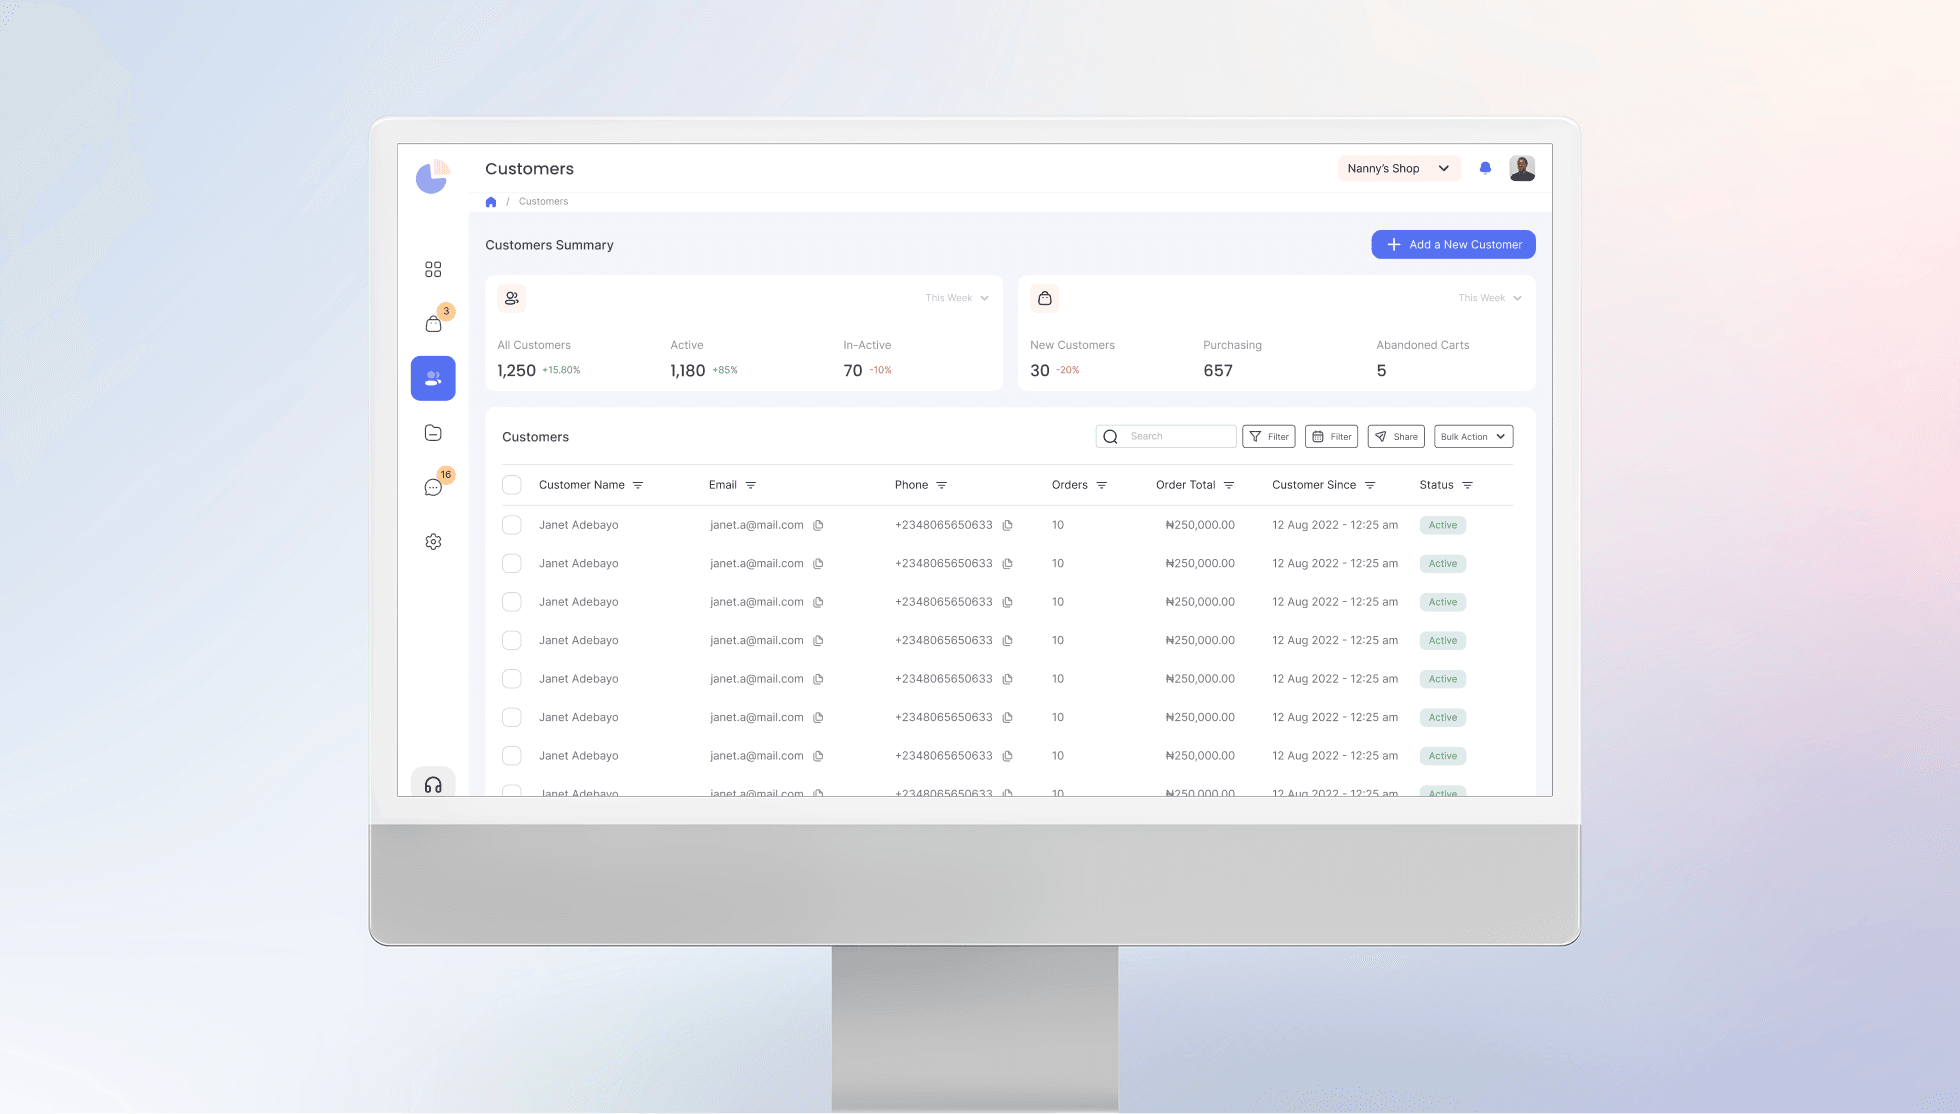Click the sort icon beside Orders header
This screenshot has height=1114, width=1960.
(1102, 485)
